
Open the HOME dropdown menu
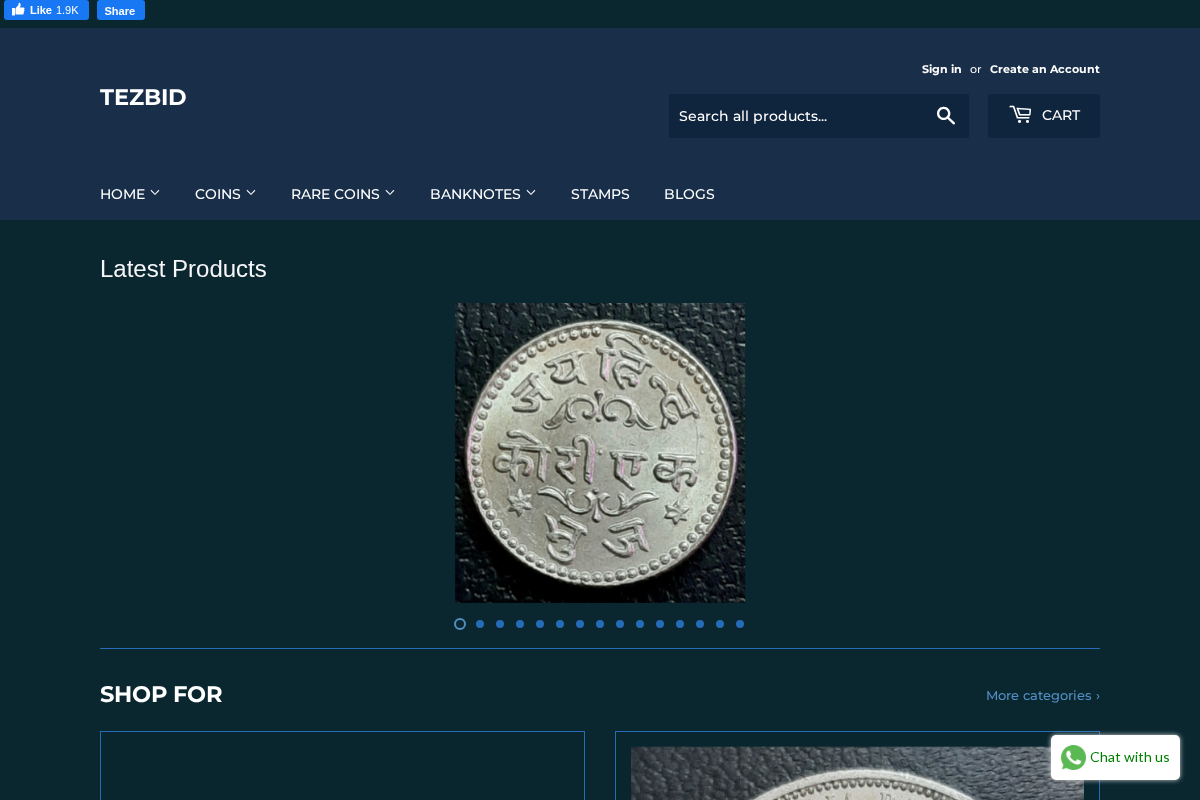[x=130, y=194]
